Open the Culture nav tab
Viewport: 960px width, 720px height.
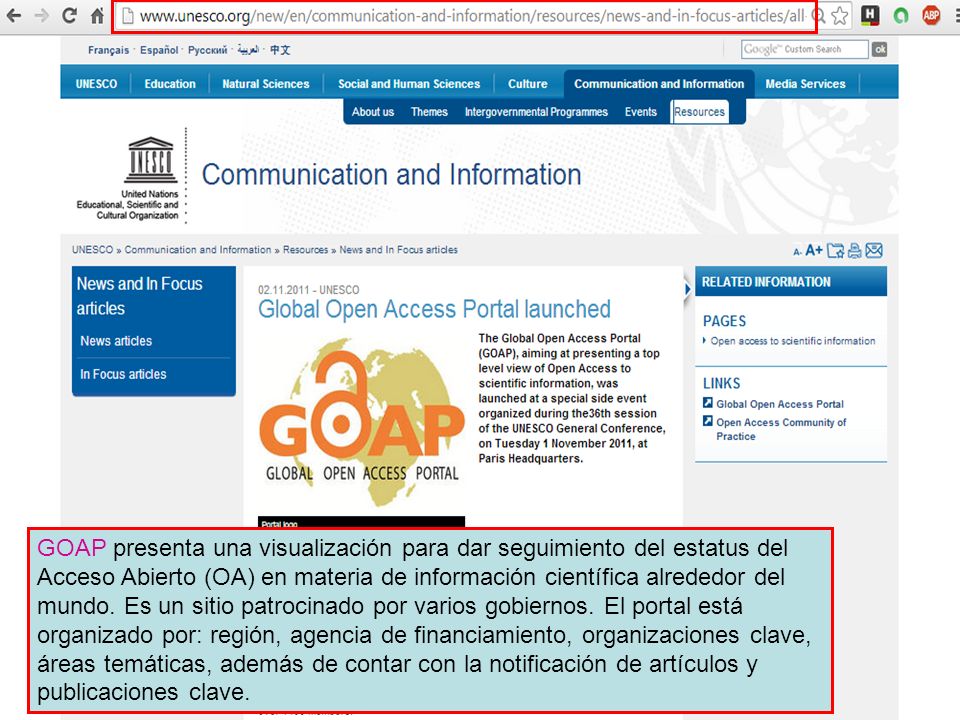click(x=528, y=84)
